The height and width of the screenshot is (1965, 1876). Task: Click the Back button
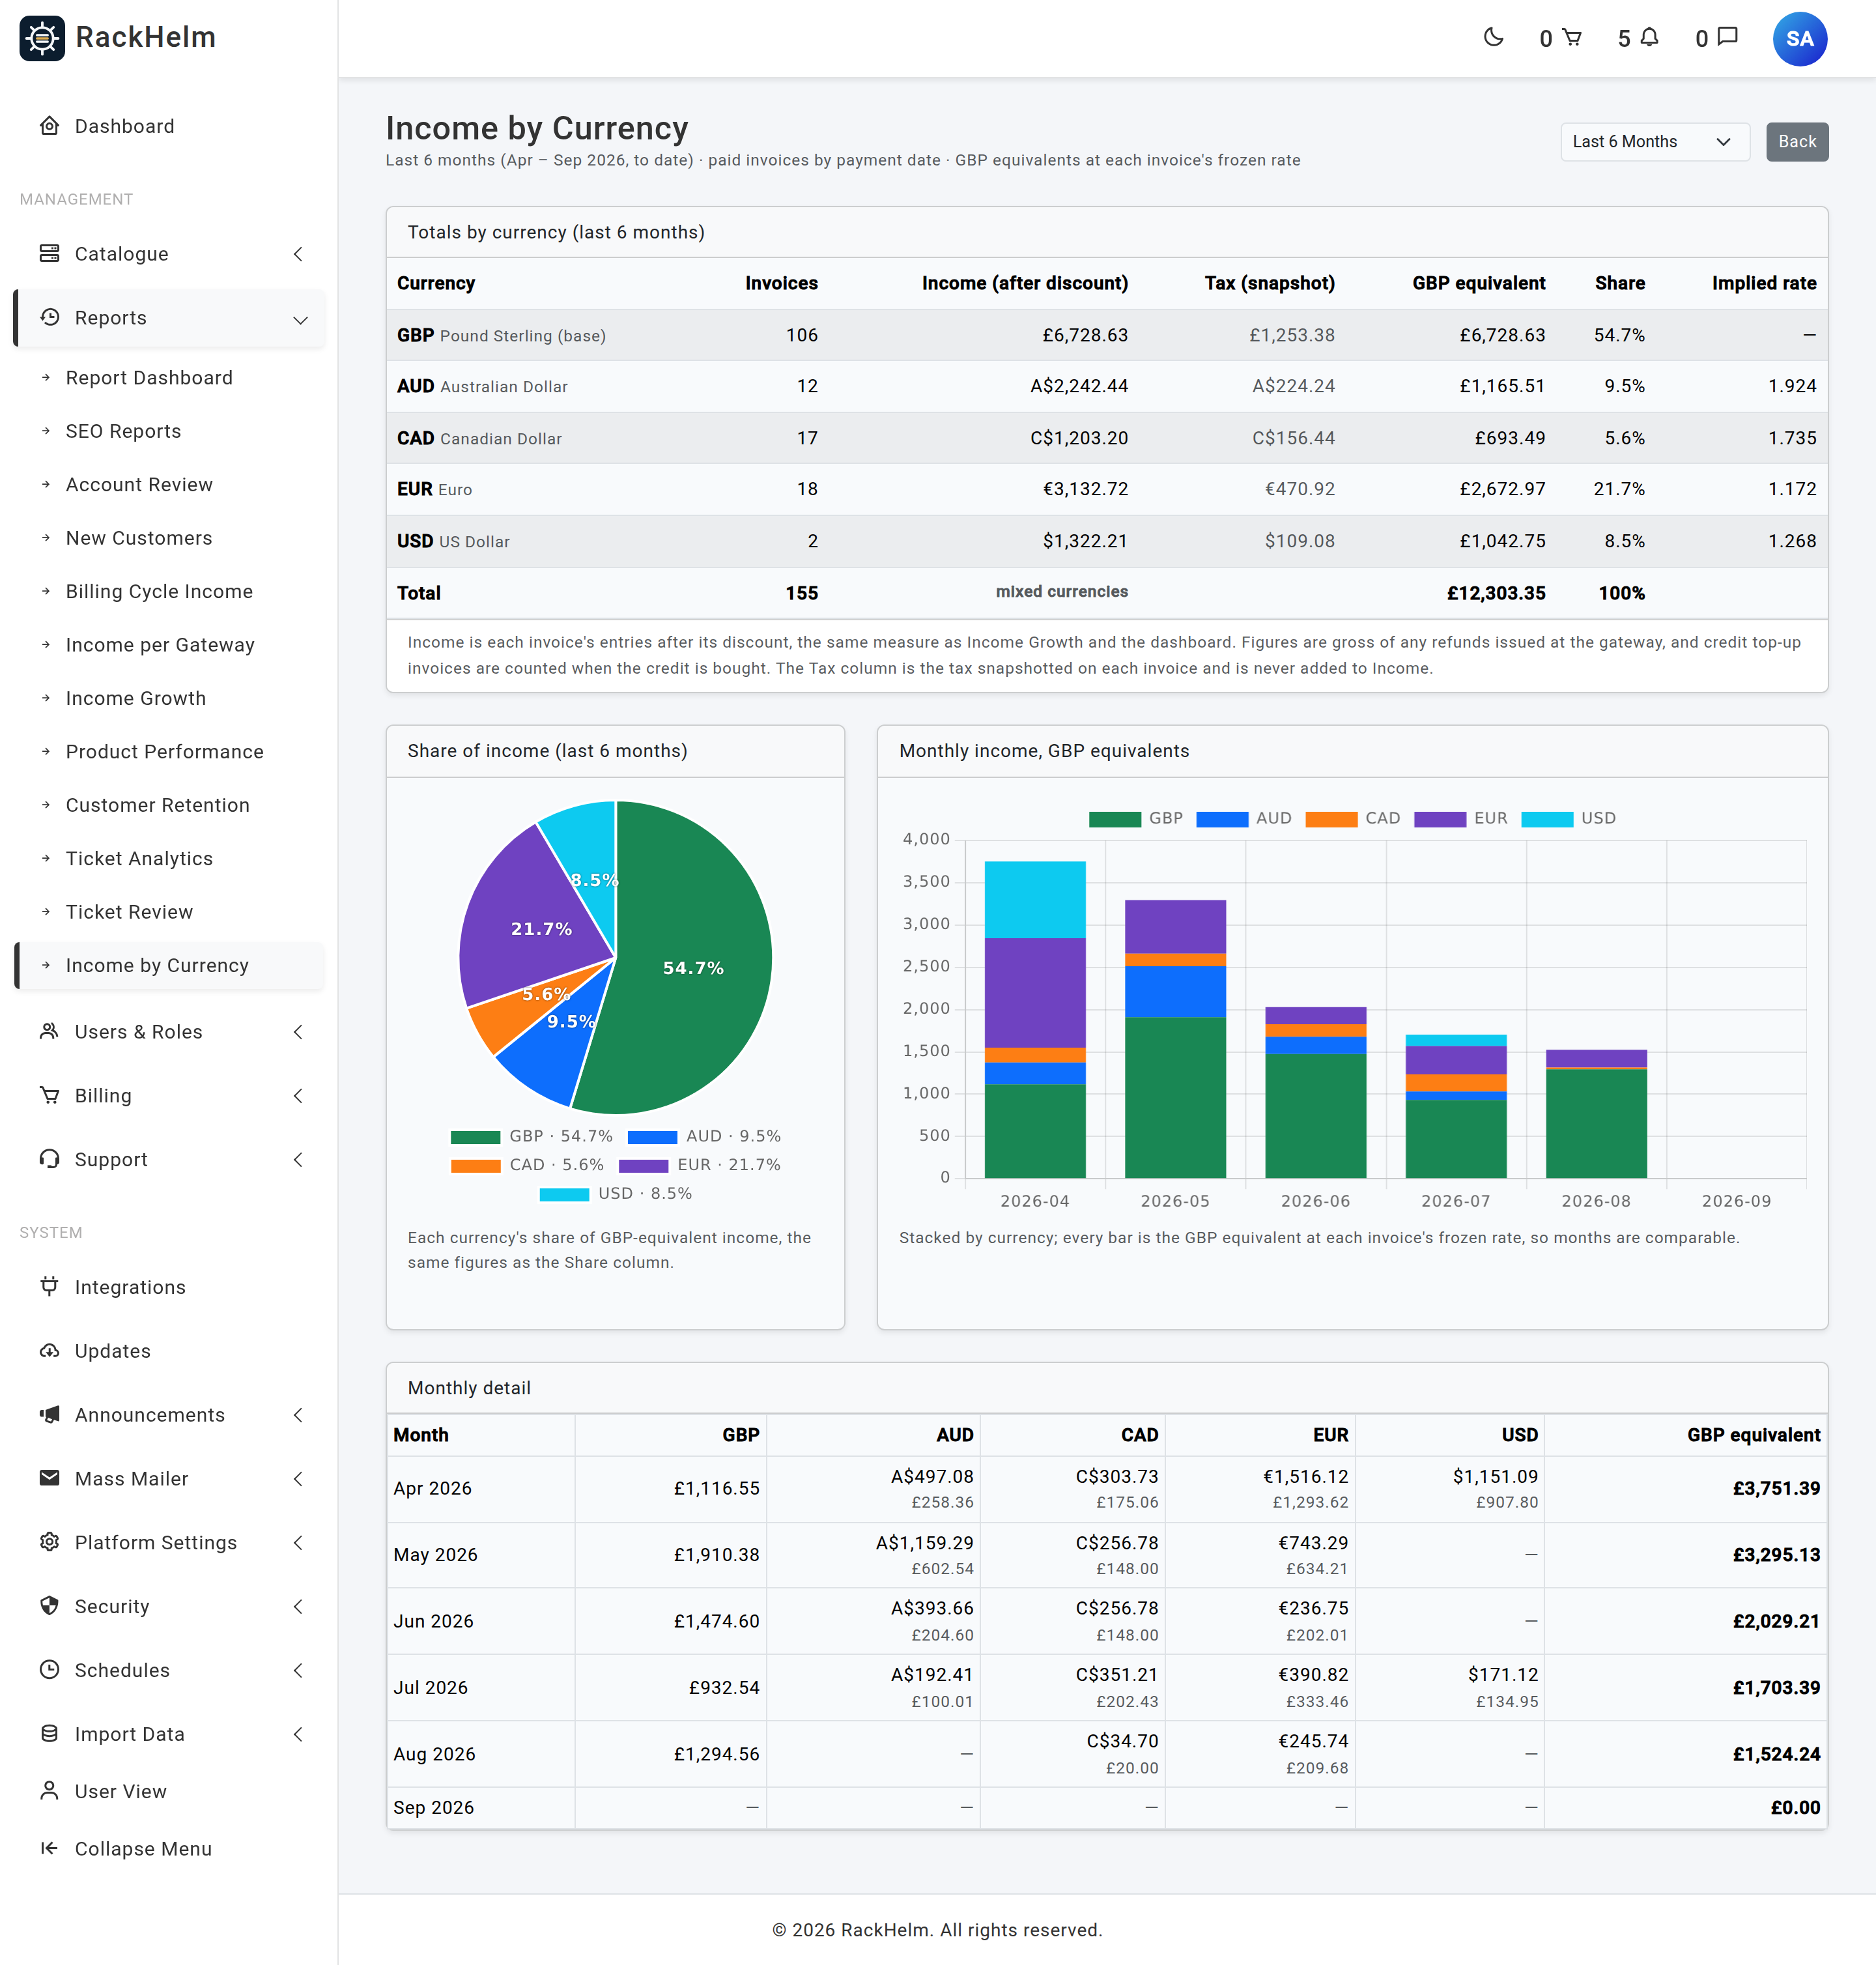tap(1796, 142)
